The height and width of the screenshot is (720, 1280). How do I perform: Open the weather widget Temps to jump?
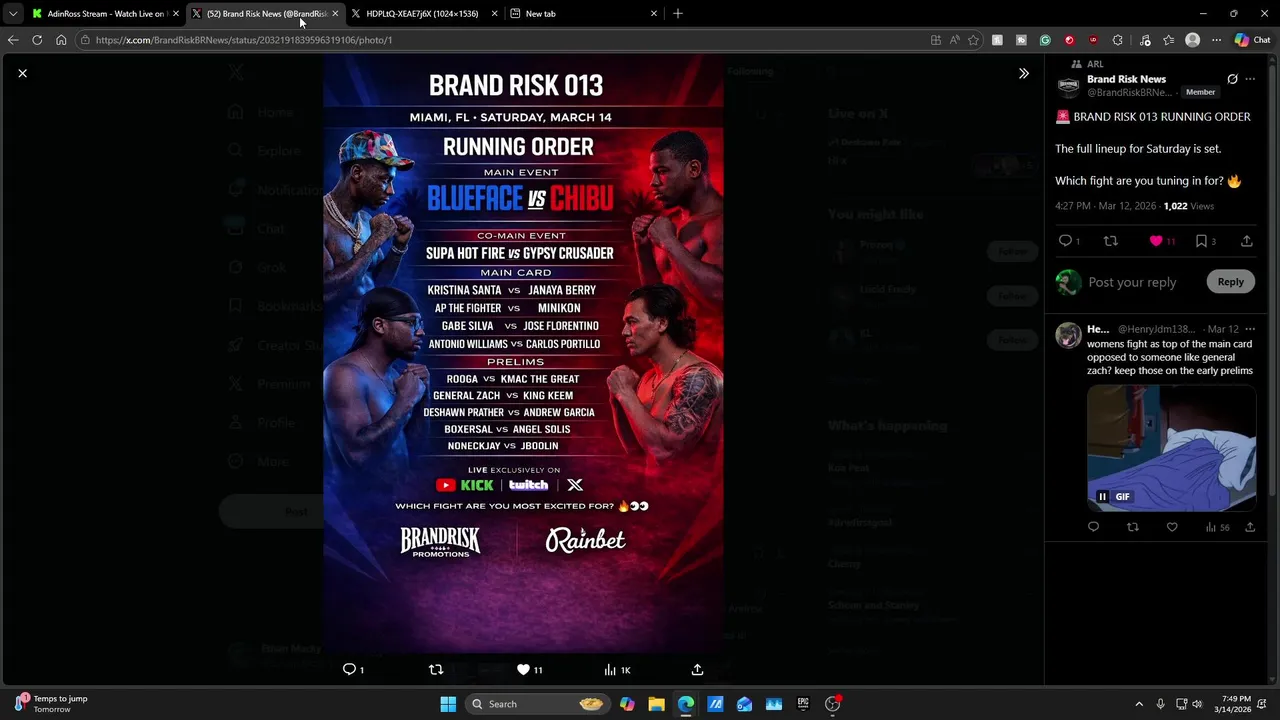(x=50, y=704)
